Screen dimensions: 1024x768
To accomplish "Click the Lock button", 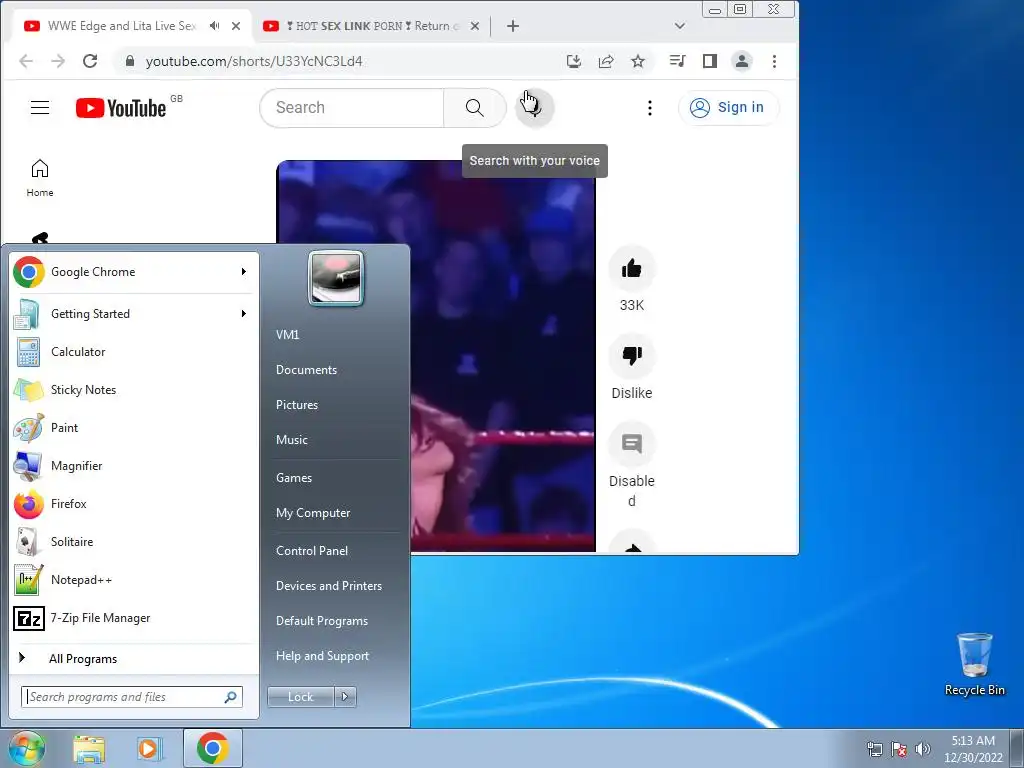I will (300, 697).
